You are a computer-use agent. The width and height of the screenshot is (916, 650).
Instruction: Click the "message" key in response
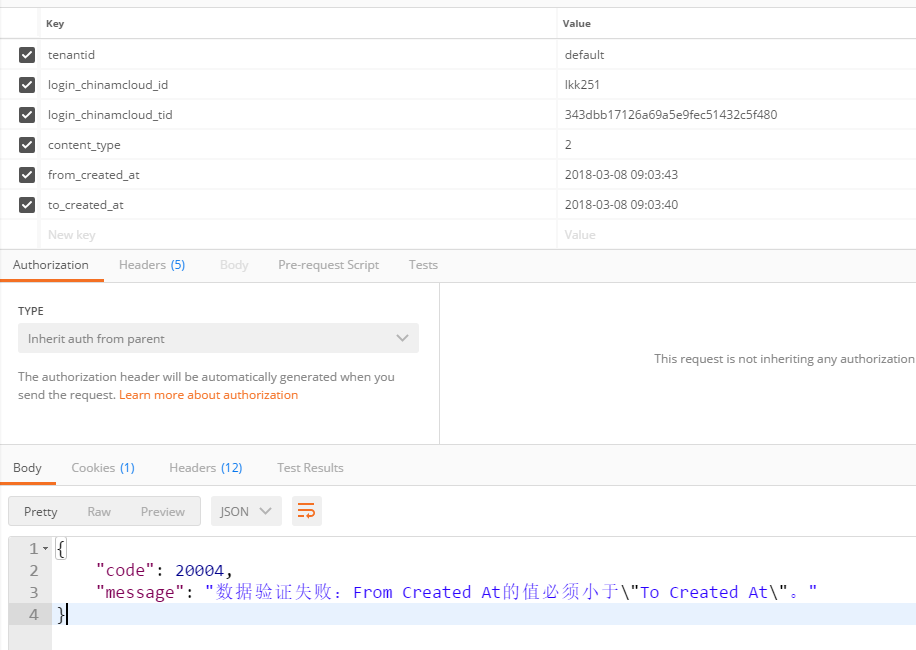(x=140, y=592)
